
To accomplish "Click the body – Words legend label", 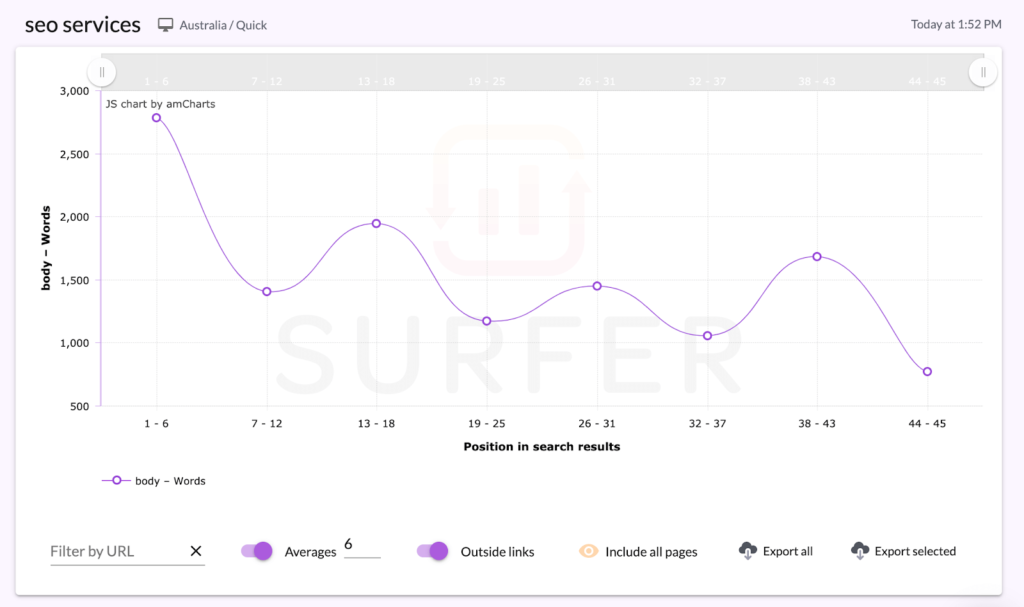I will tap(170, 481).
